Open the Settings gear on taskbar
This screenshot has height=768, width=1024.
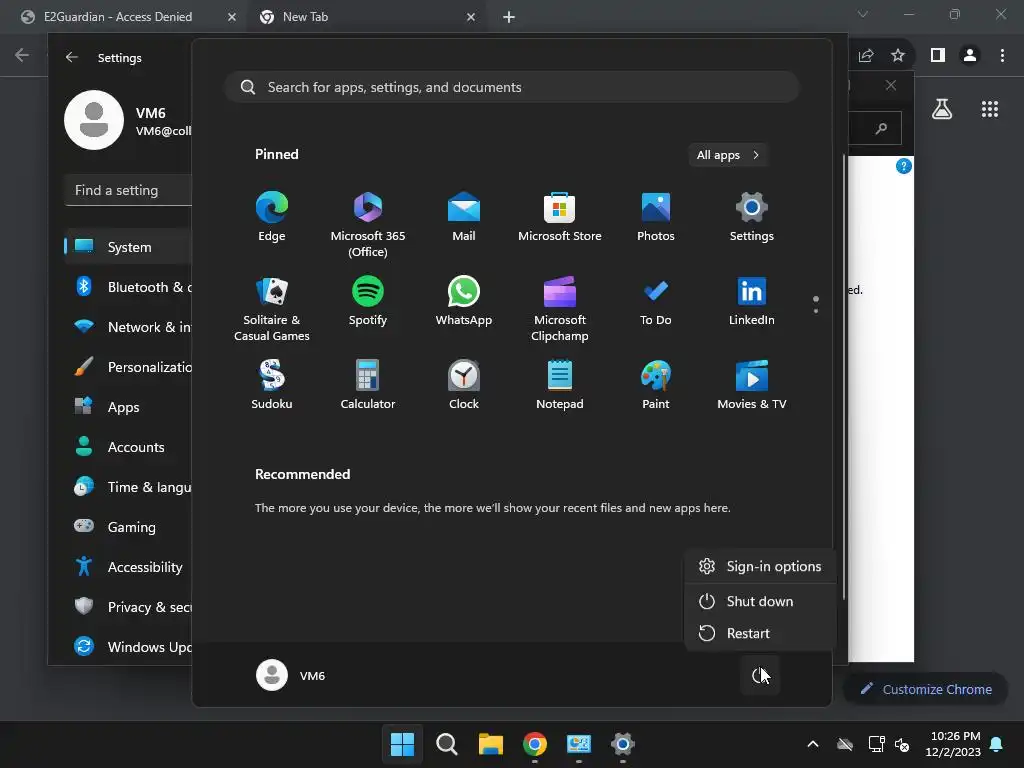(623, 744)
